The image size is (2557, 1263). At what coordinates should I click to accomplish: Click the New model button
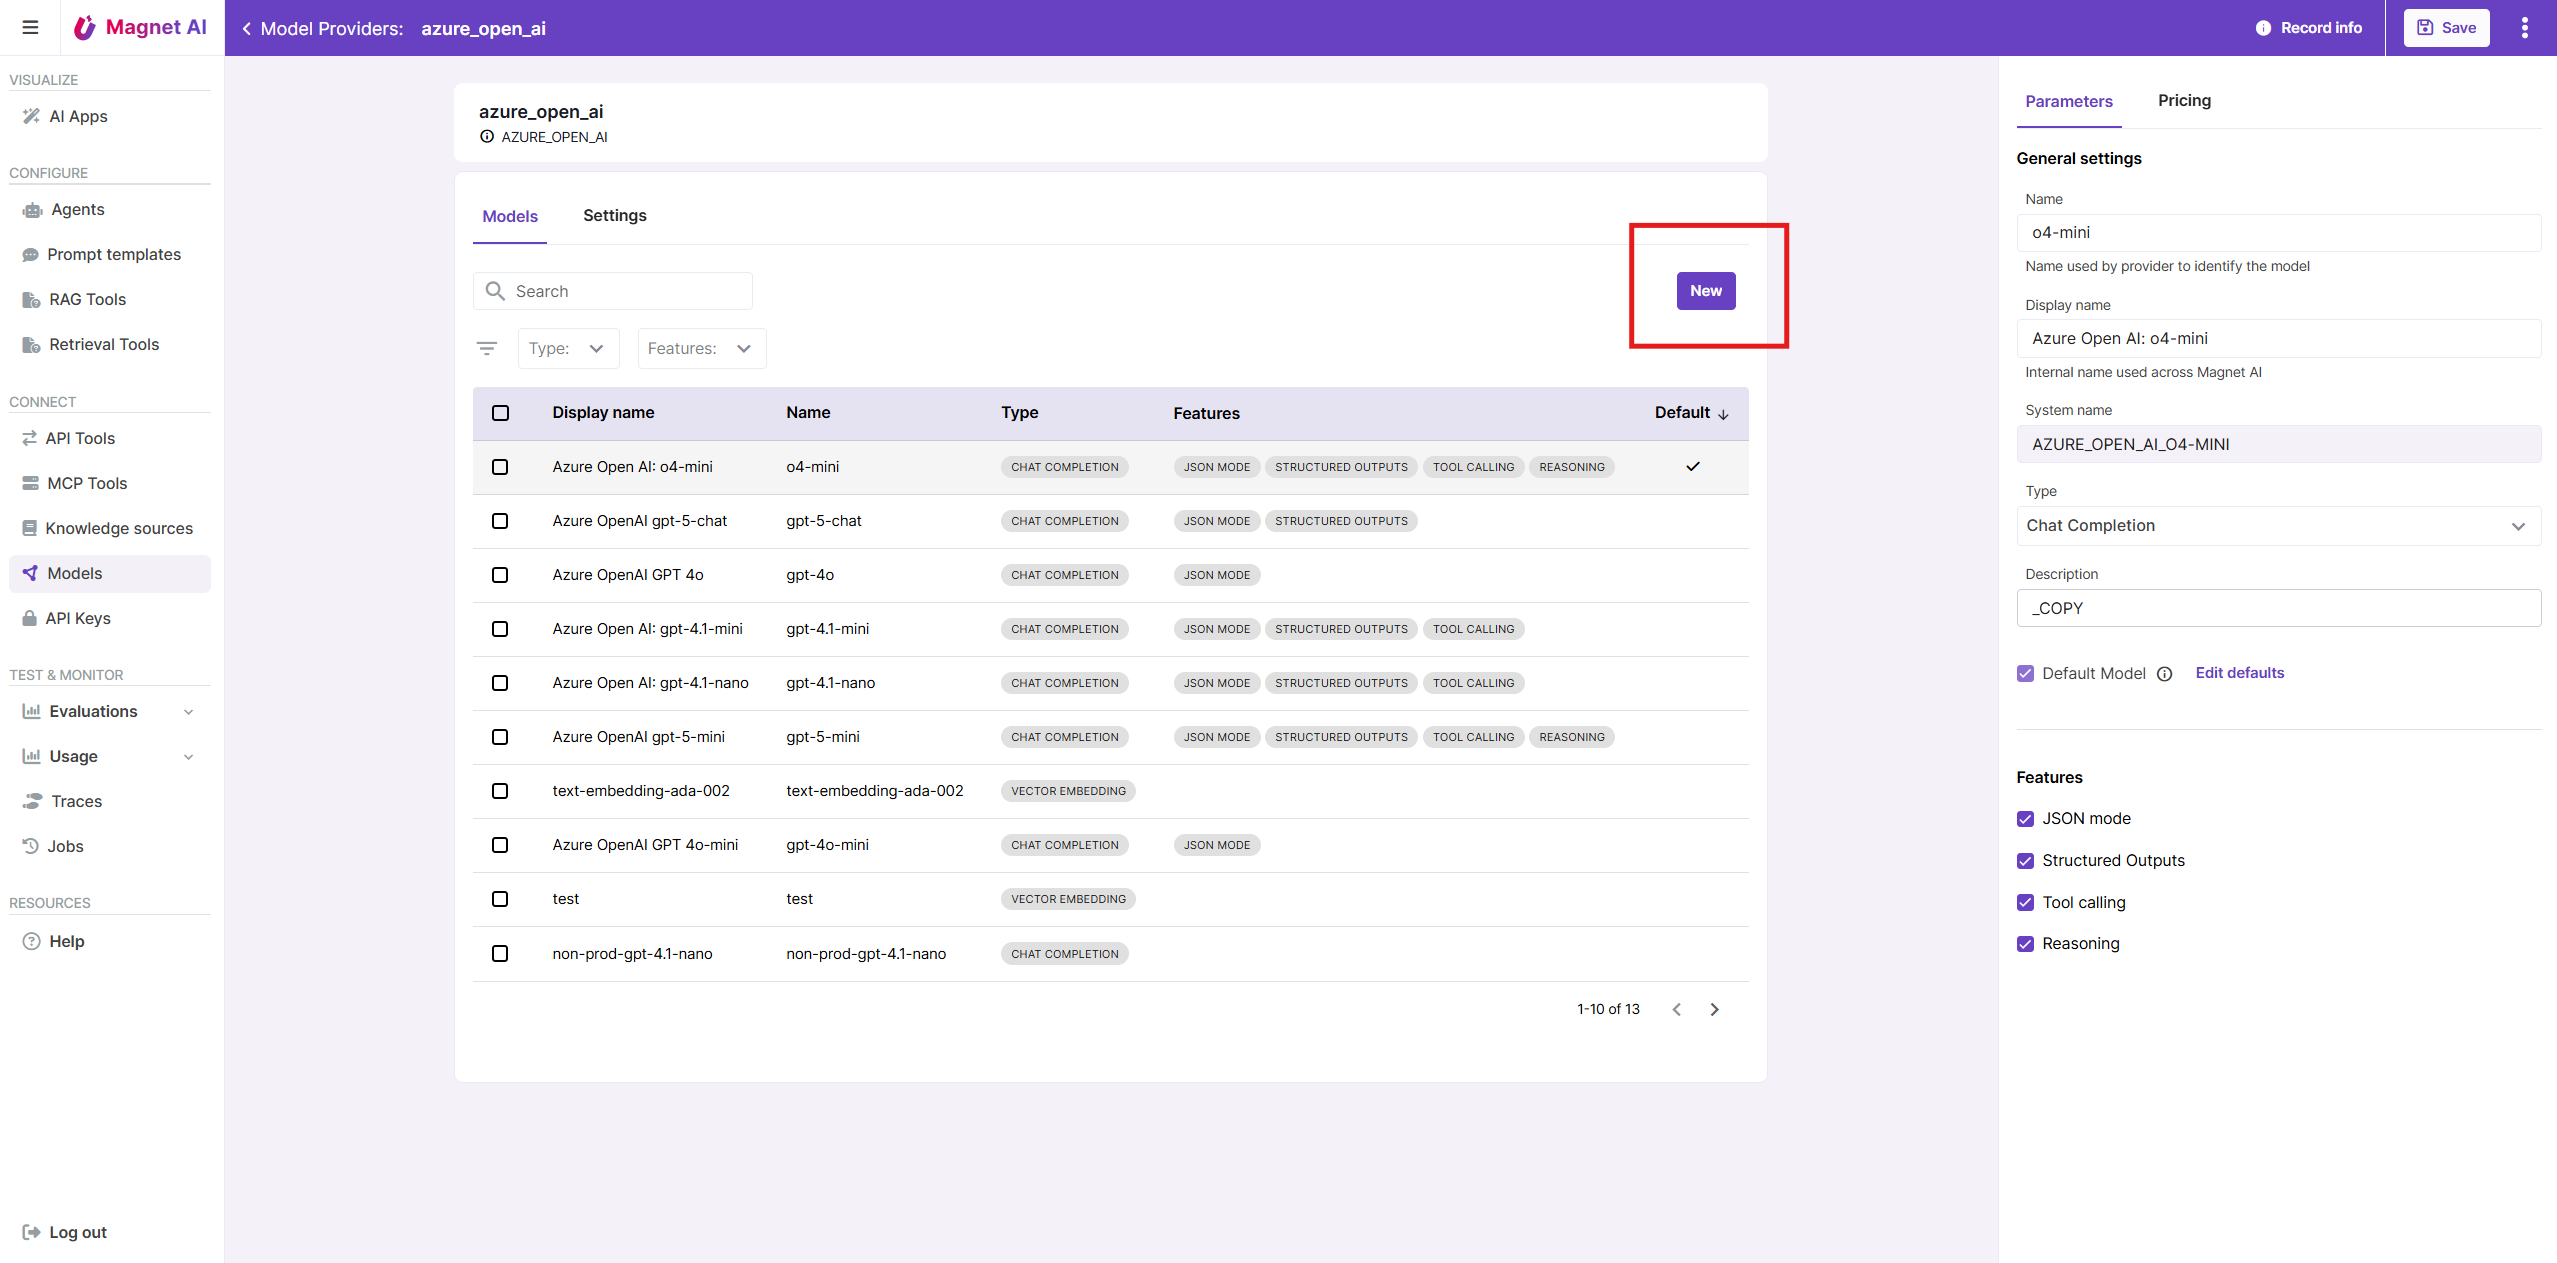coord(1705,291)
